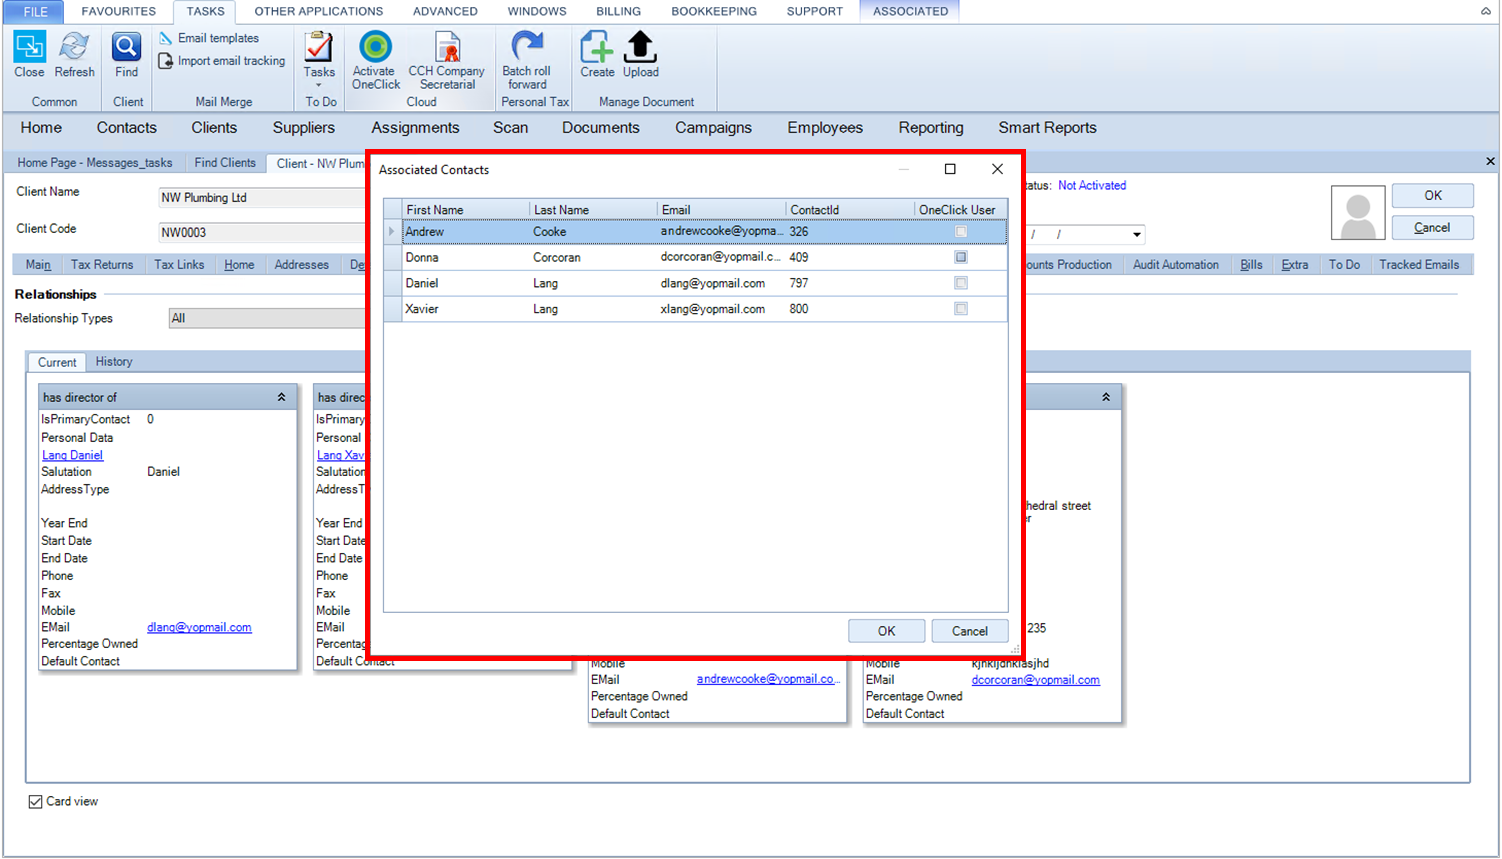This screenshot has height=859, width=1502.
Task: Tick OneClick User for Andrew Cooke
Action: [961, 231]
